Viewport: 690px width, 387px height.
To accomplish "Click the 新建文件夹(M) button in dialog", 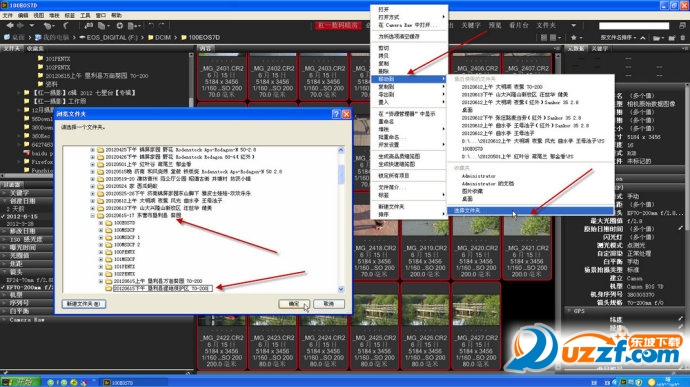I will click(x=84, y=304).
